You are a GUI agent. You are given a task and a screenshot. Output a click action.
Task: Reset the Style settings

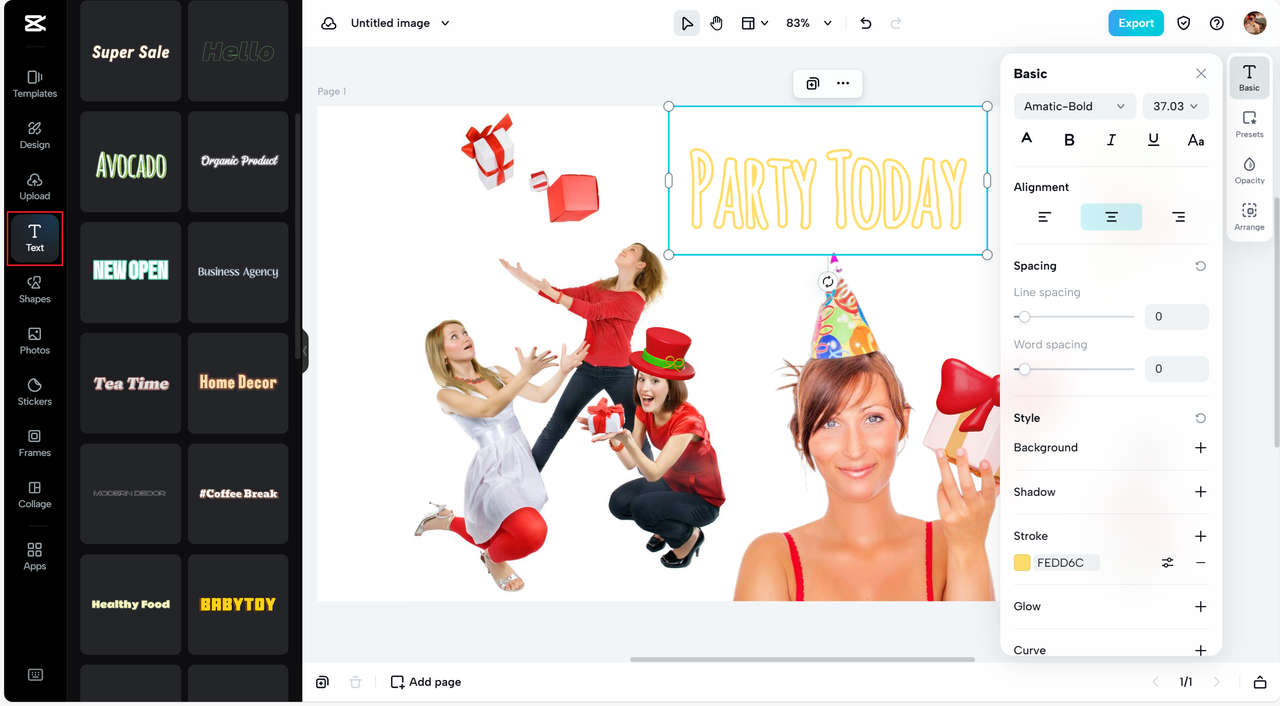pyautogui.click(x=1201, y=418)
